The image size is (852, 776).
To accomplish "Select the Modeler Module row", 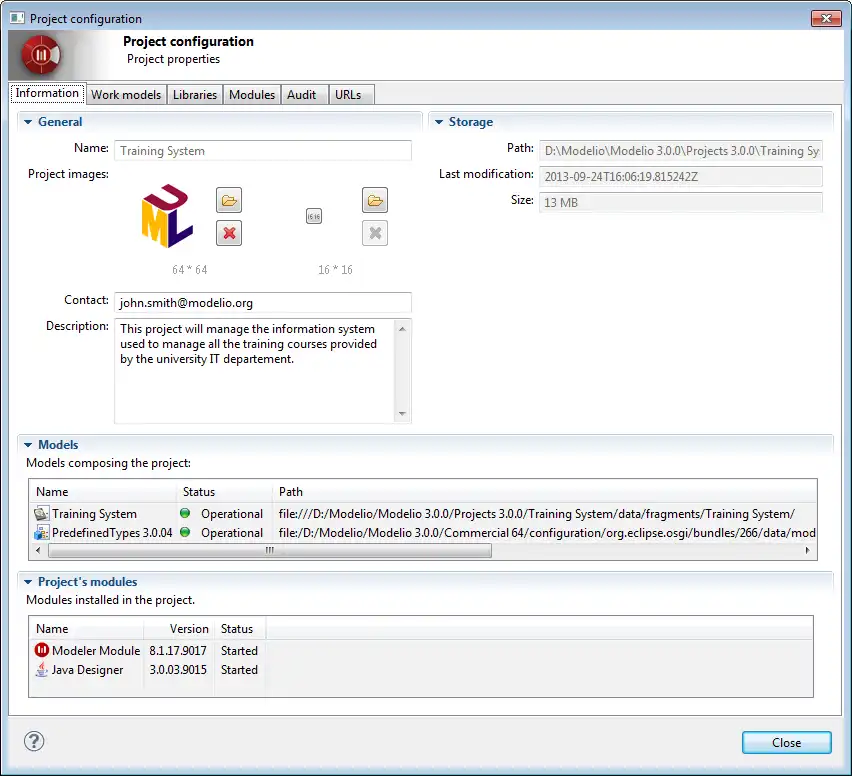I will click(x=421, y=650).
